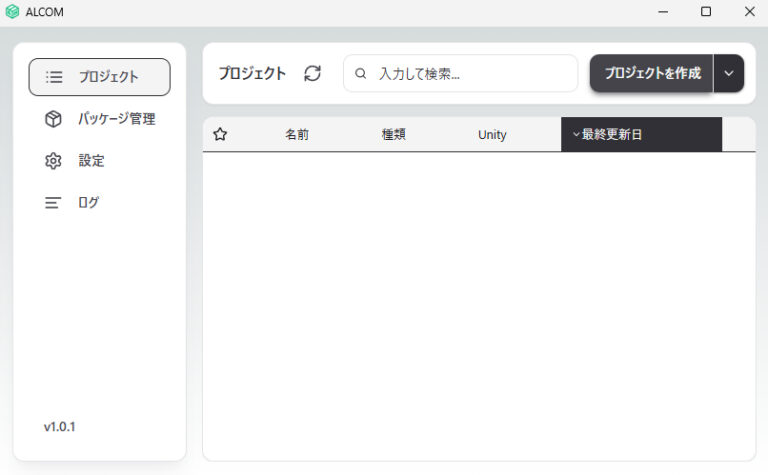Go to the 設定 page label
The image size is (768, 475).
pyautogui.click(x=92, y=161)
